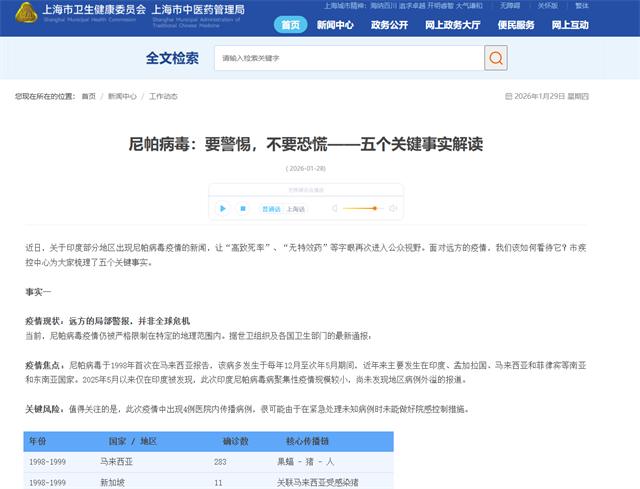Click the 工作动态 breadcrumb link

[x=164, y=97]
